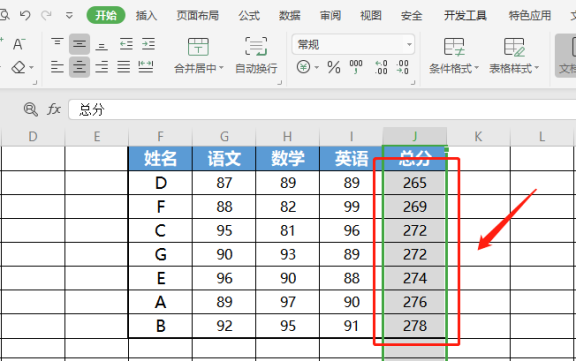Switch to the 插入 tab
Image resolution: width=576 pixels, height=362 pixels.
point(146,15)
